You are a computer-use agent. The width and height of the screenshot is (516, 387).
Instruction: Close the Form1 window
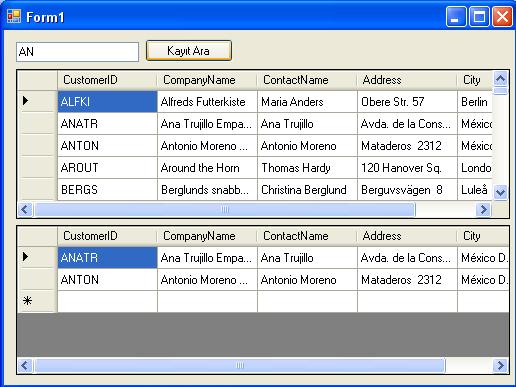tap(503, 16)
